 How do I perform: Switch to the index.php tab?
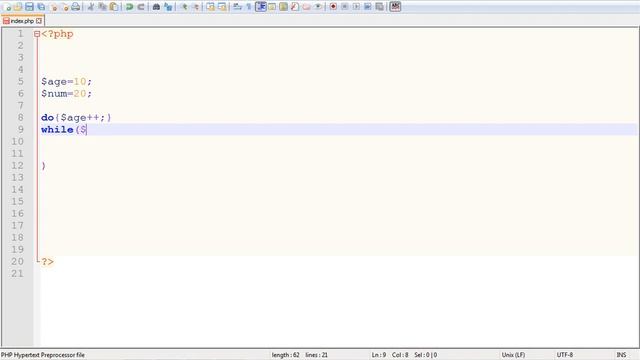click(x=22, y=21)
